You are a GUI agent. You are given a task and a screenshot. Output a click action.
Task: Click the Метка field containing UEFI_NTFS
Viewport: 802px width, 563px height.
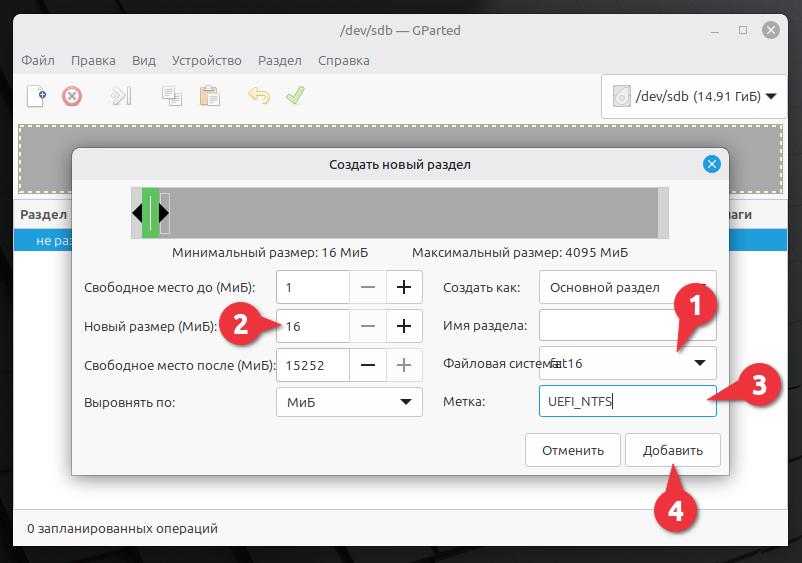628,401
